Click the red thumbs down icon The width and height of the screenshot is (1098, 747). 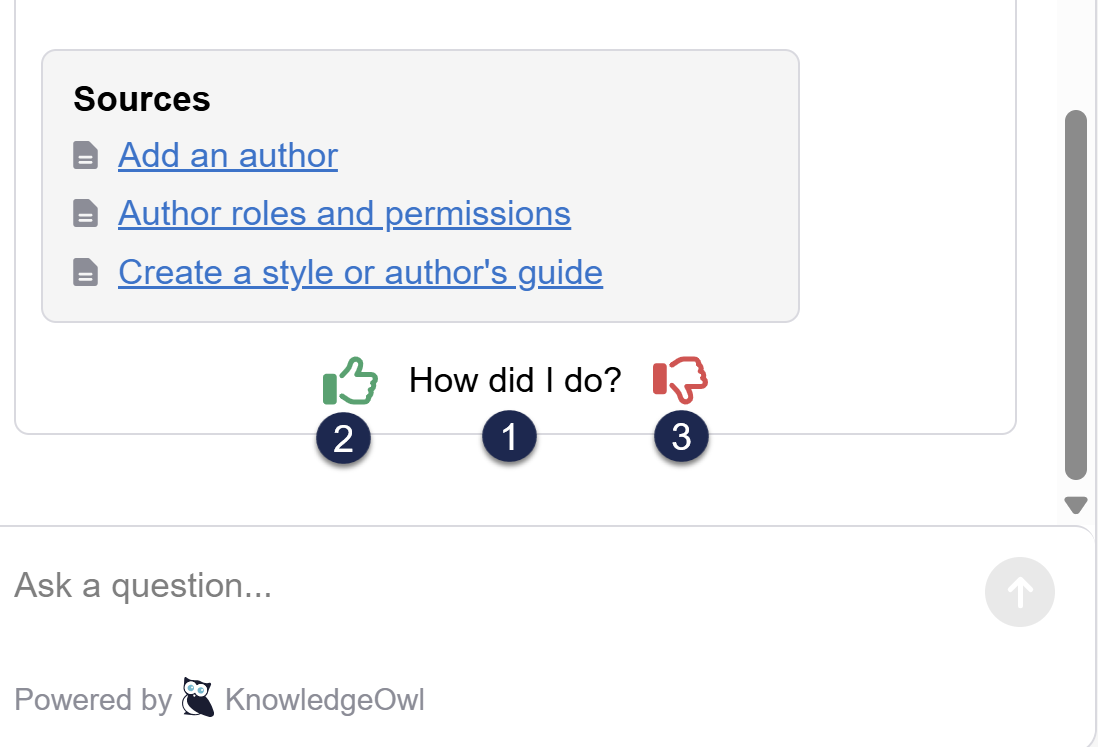[x=680, y=379]
